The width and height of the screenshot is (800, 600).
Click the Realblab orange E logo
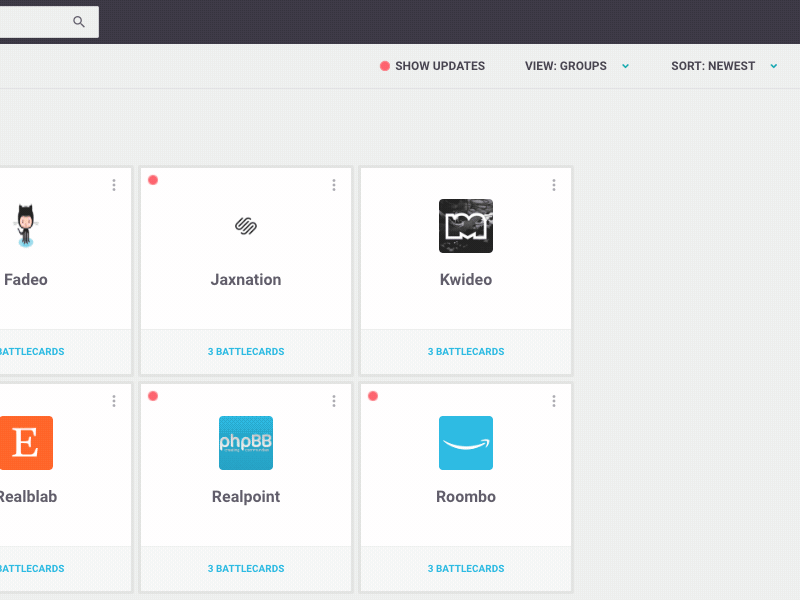pos(26,443)
